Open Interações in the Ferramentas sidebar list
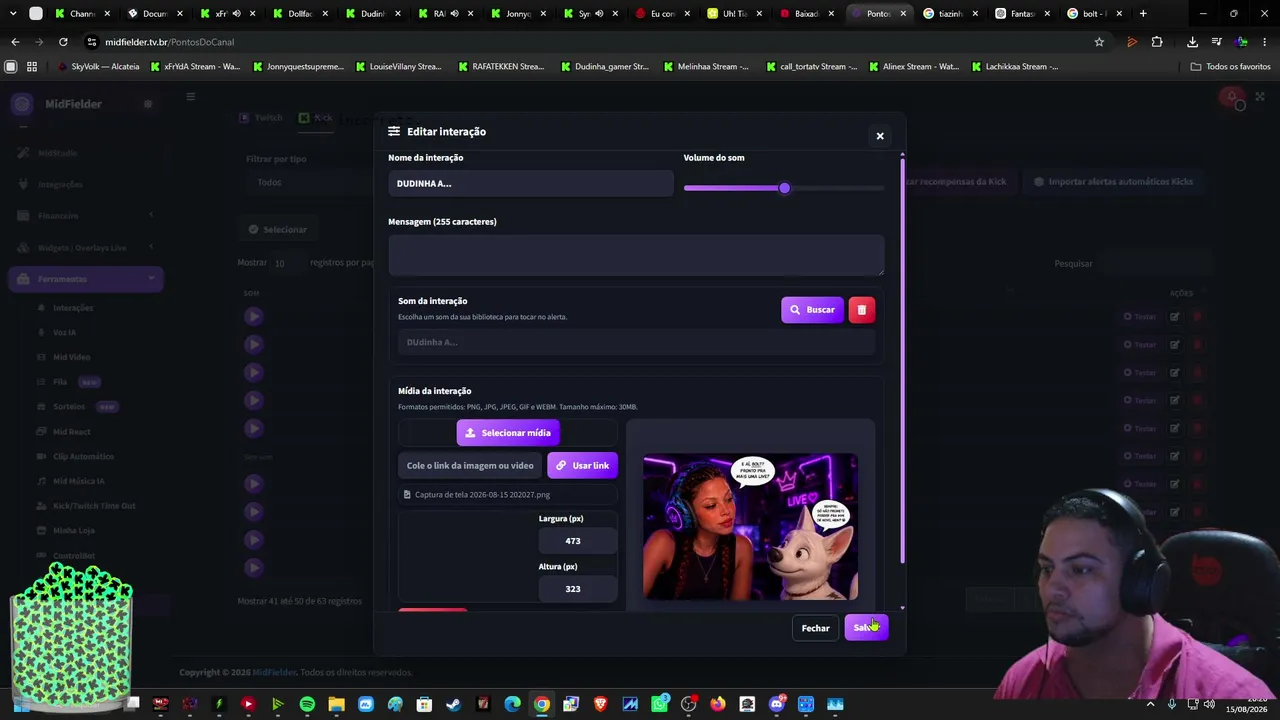Image resolution: width=1280 pixels, height=720 pixels. (73, 308)
